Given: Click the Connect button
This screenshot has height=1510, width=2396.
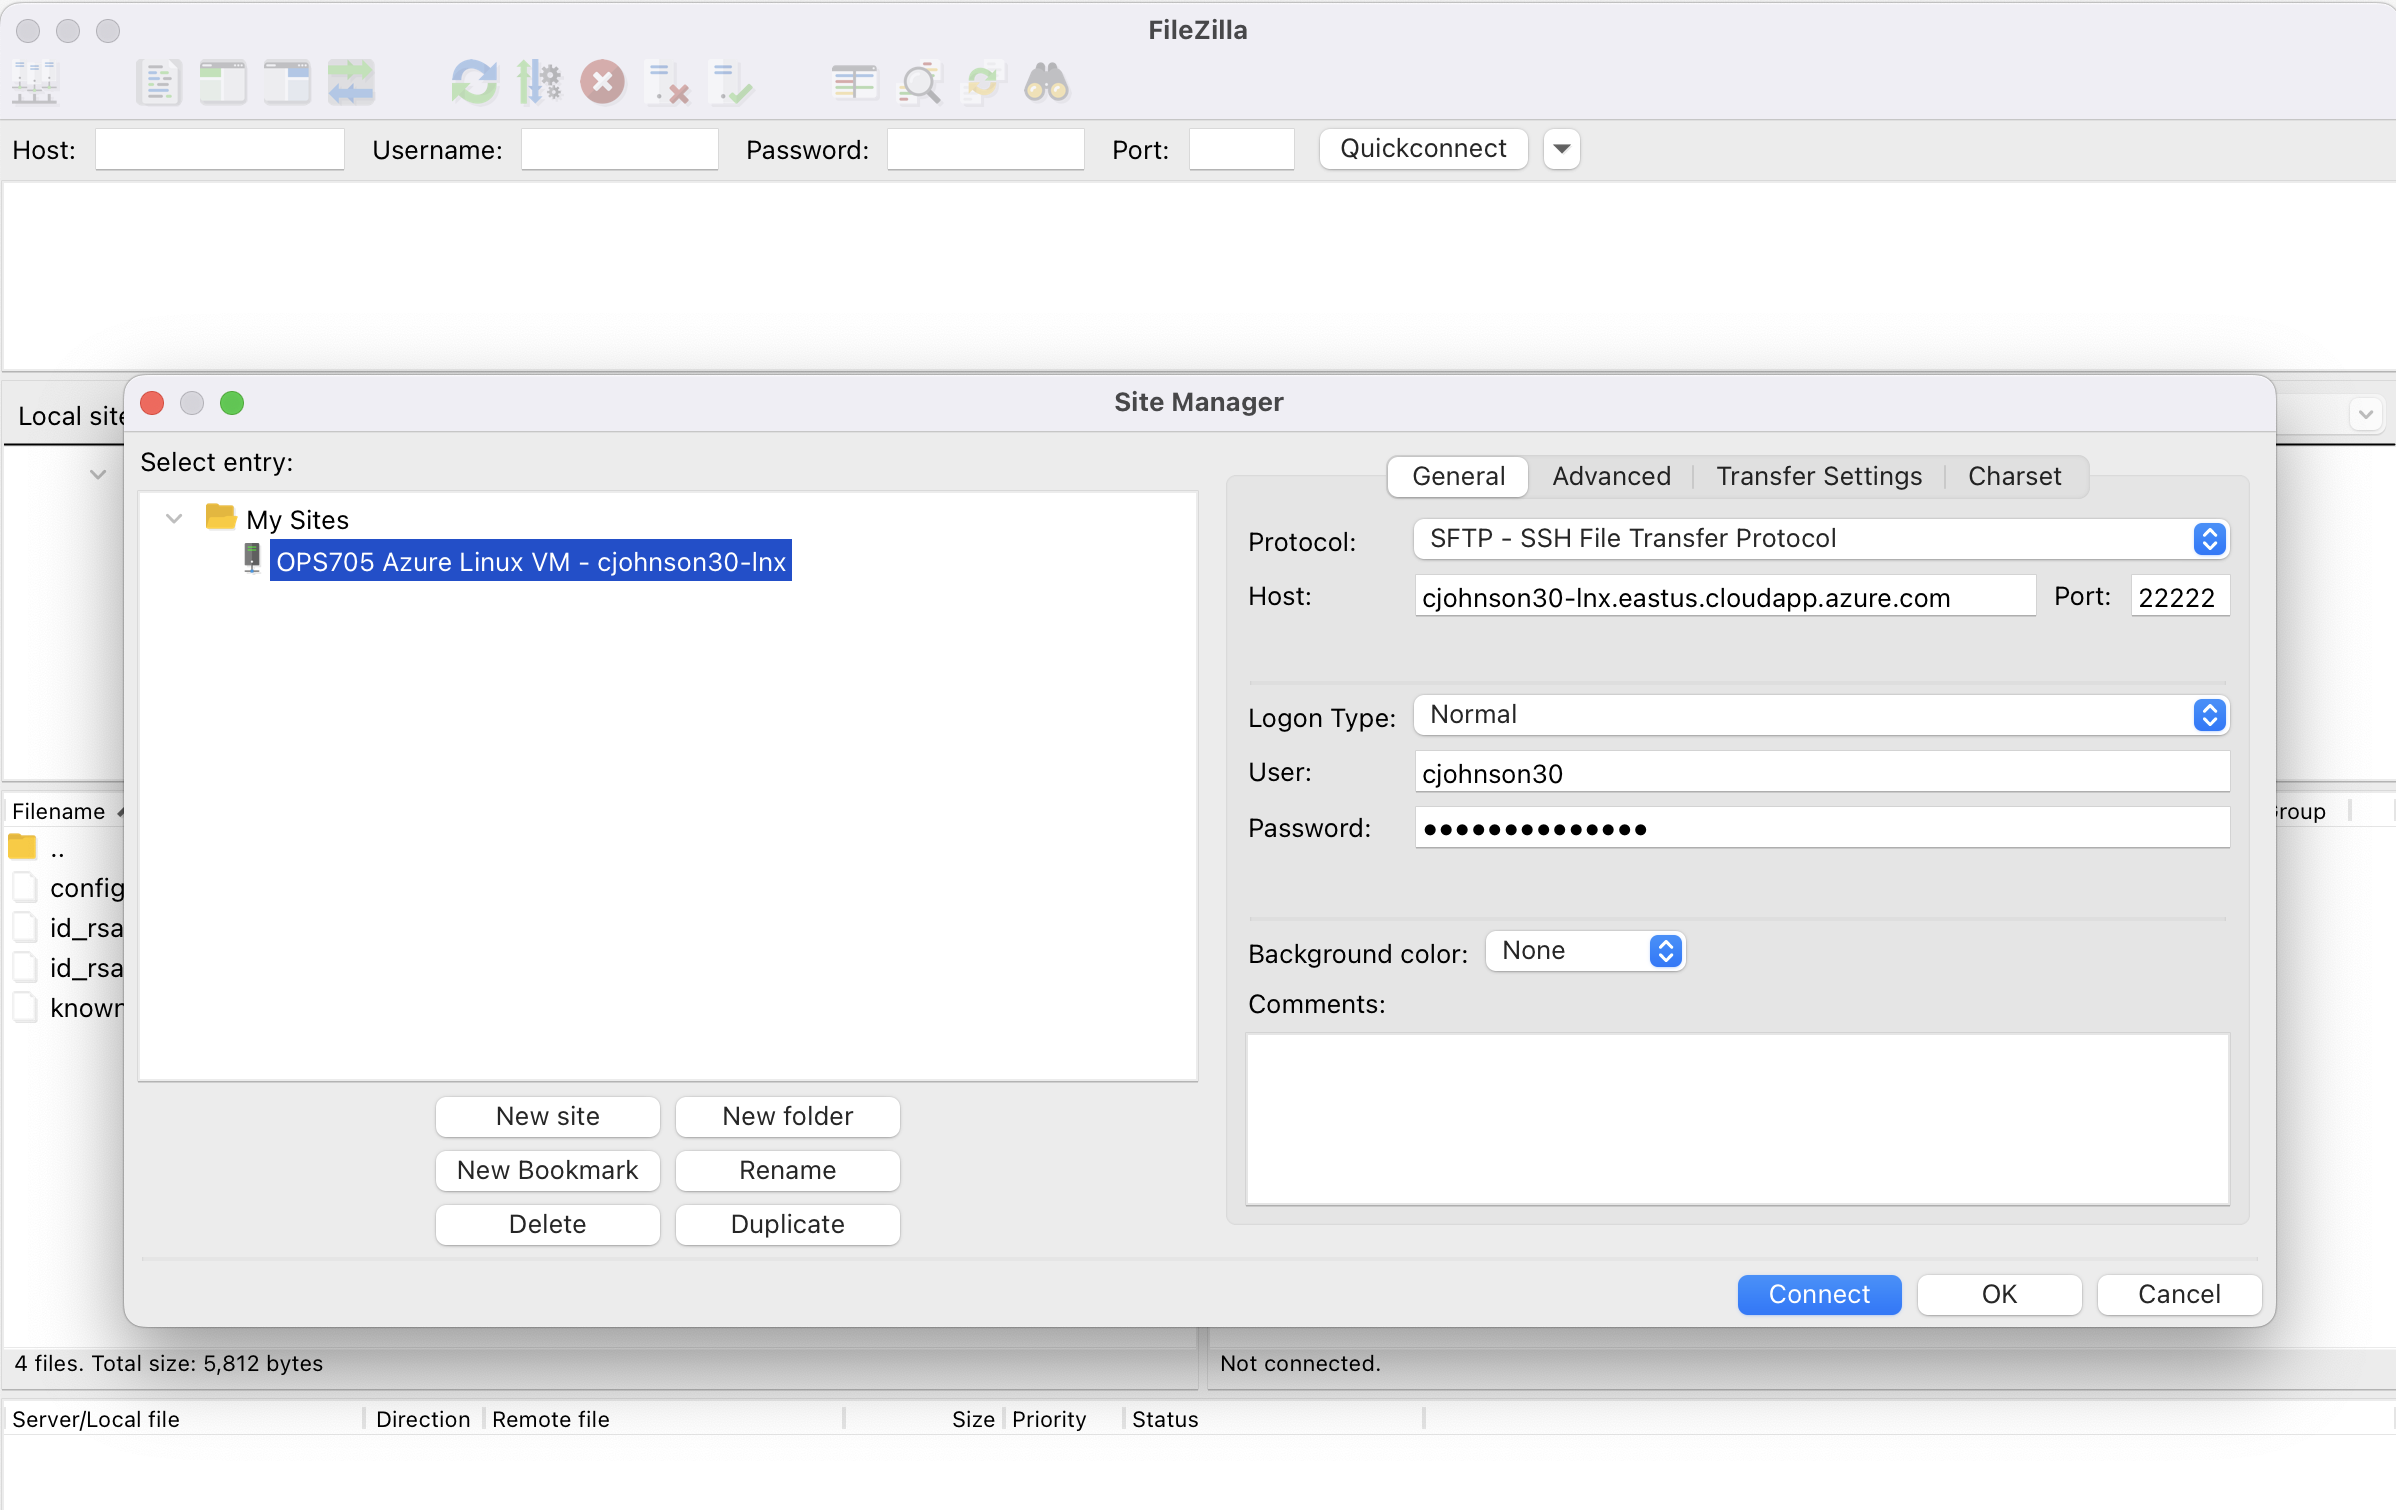Looking at the screenshot, I should pyautogui.click(x=1819, y=1293).
